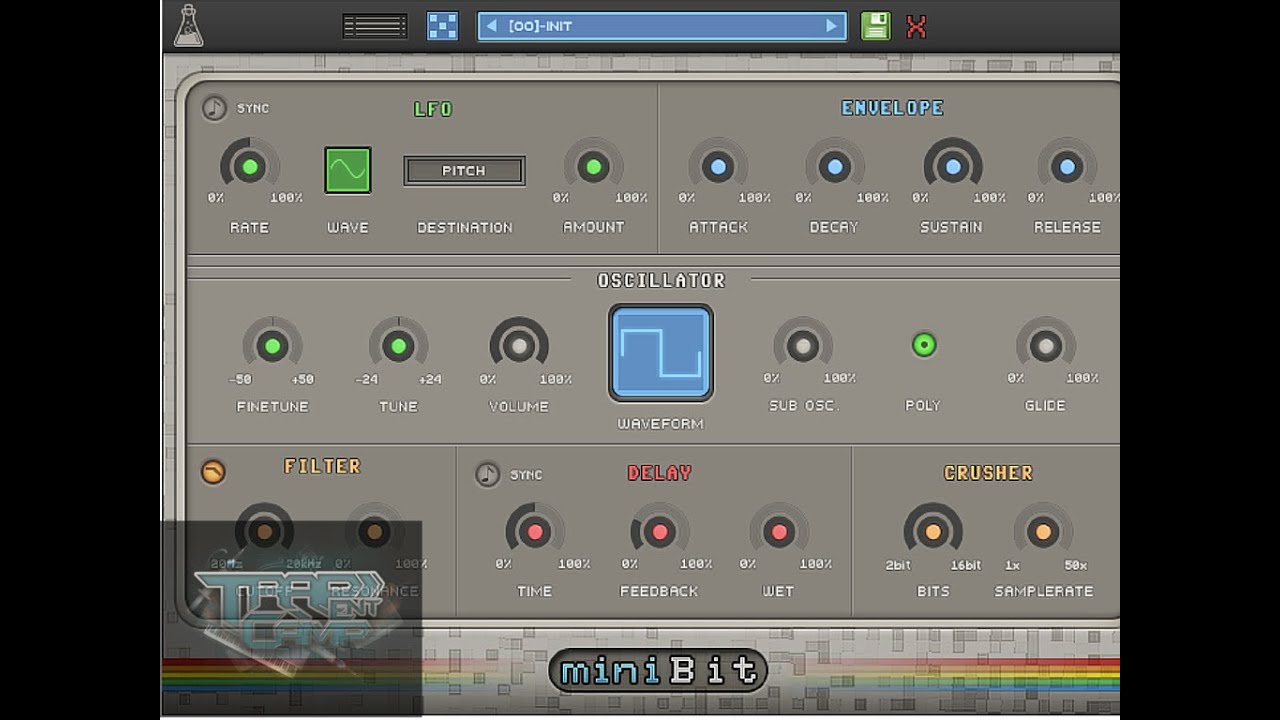Save the current preset with the disk icon
This screenshot has width=1280, height=720.
875,25
